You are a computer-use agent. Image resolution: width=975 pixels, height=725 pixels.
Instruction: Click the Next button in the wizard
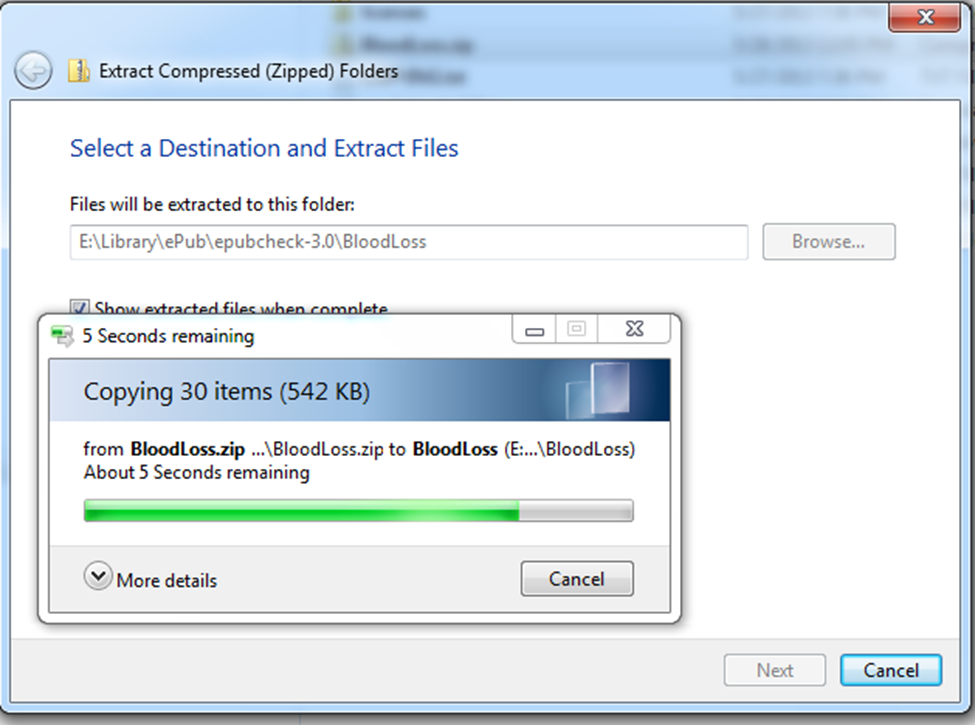(x=775, y=670)
